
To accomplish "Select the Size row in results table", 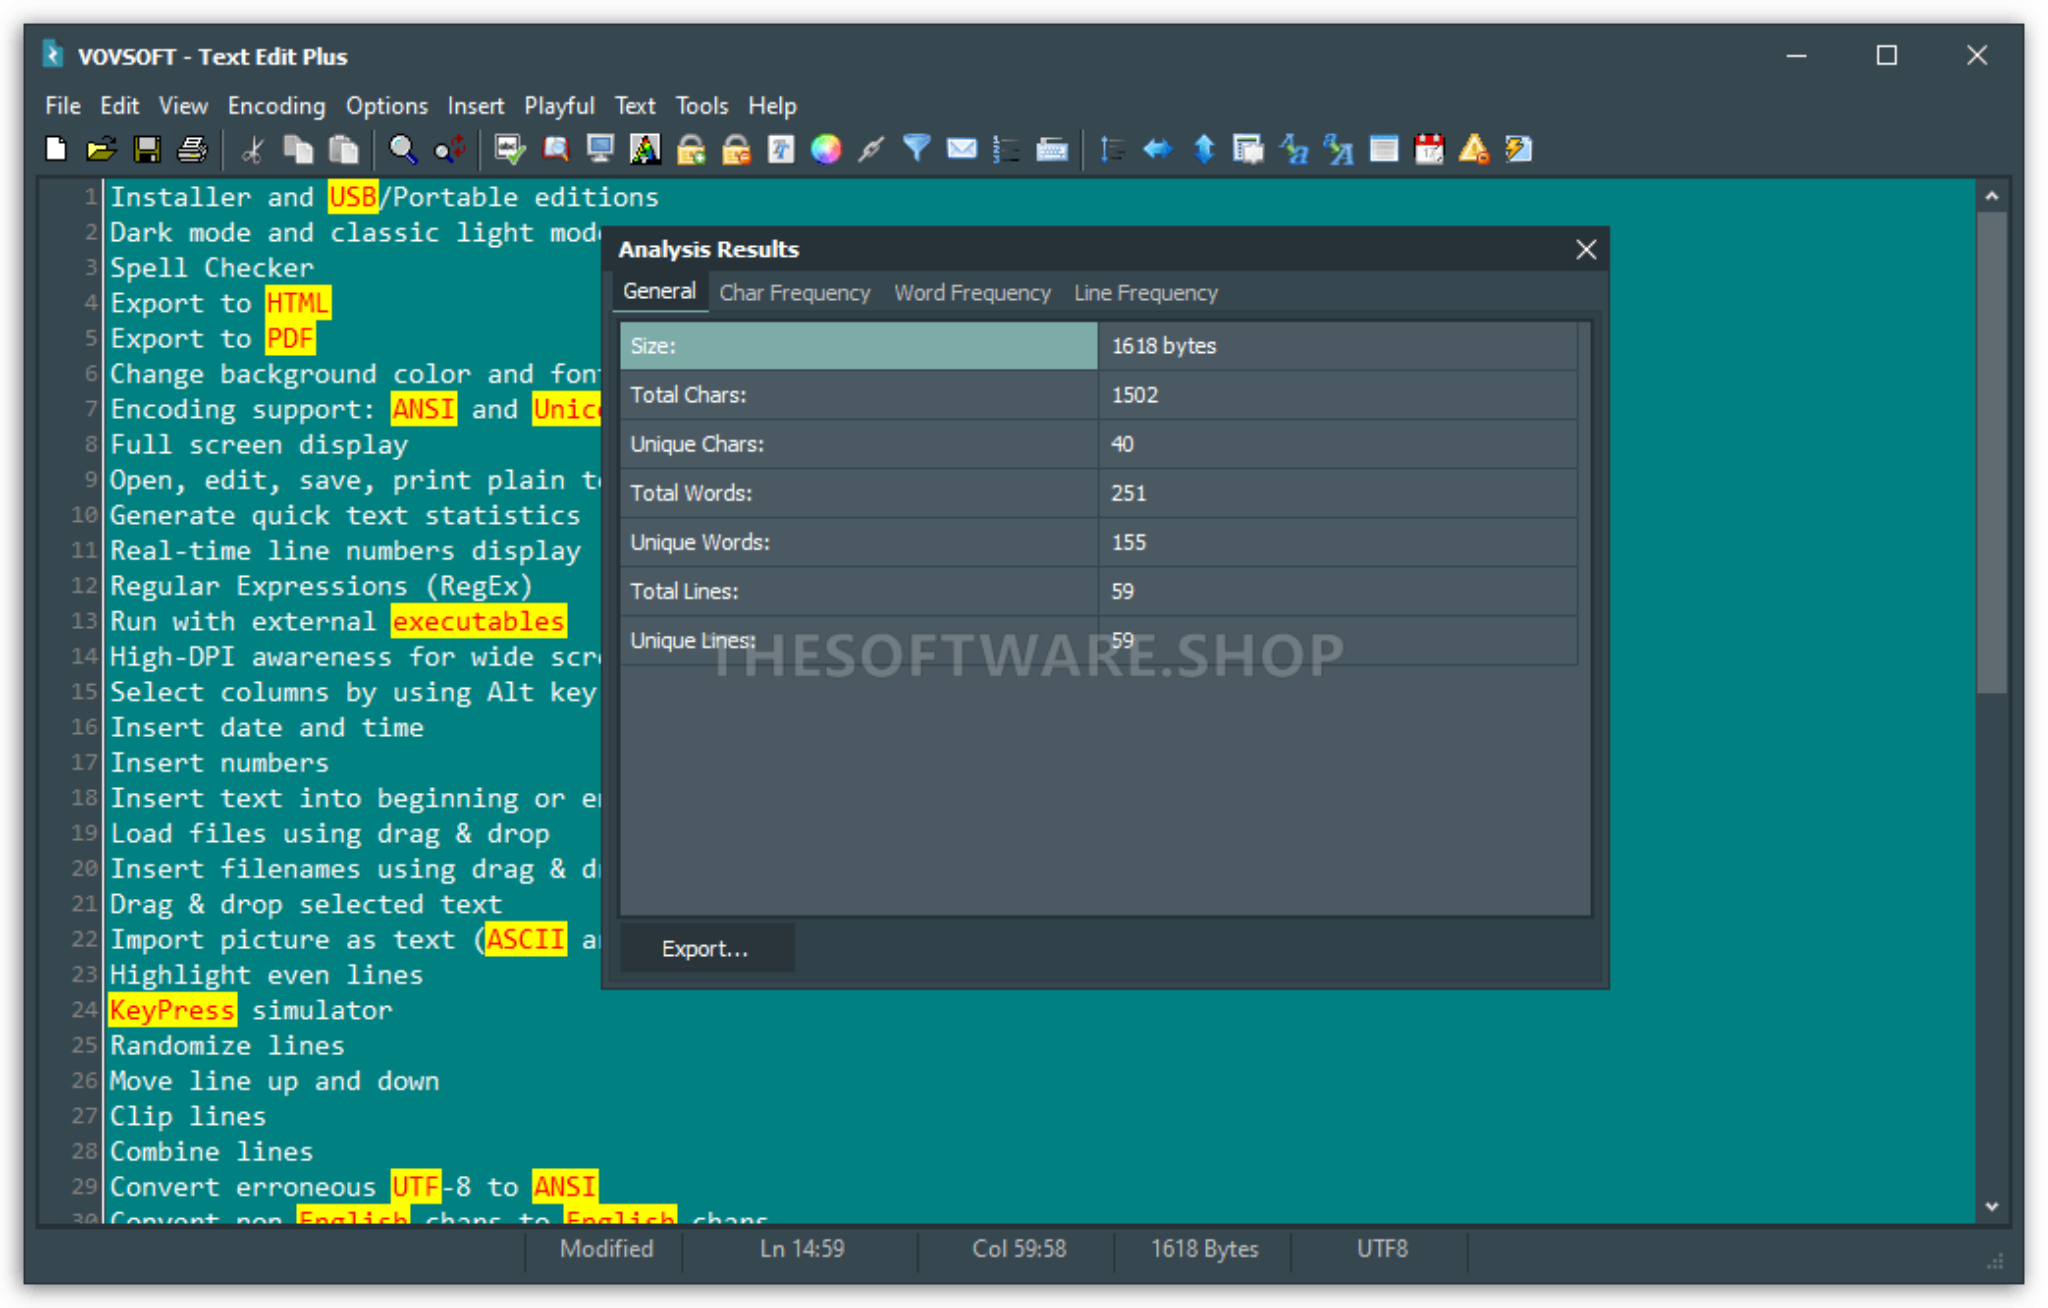I will click(1099, 346).
